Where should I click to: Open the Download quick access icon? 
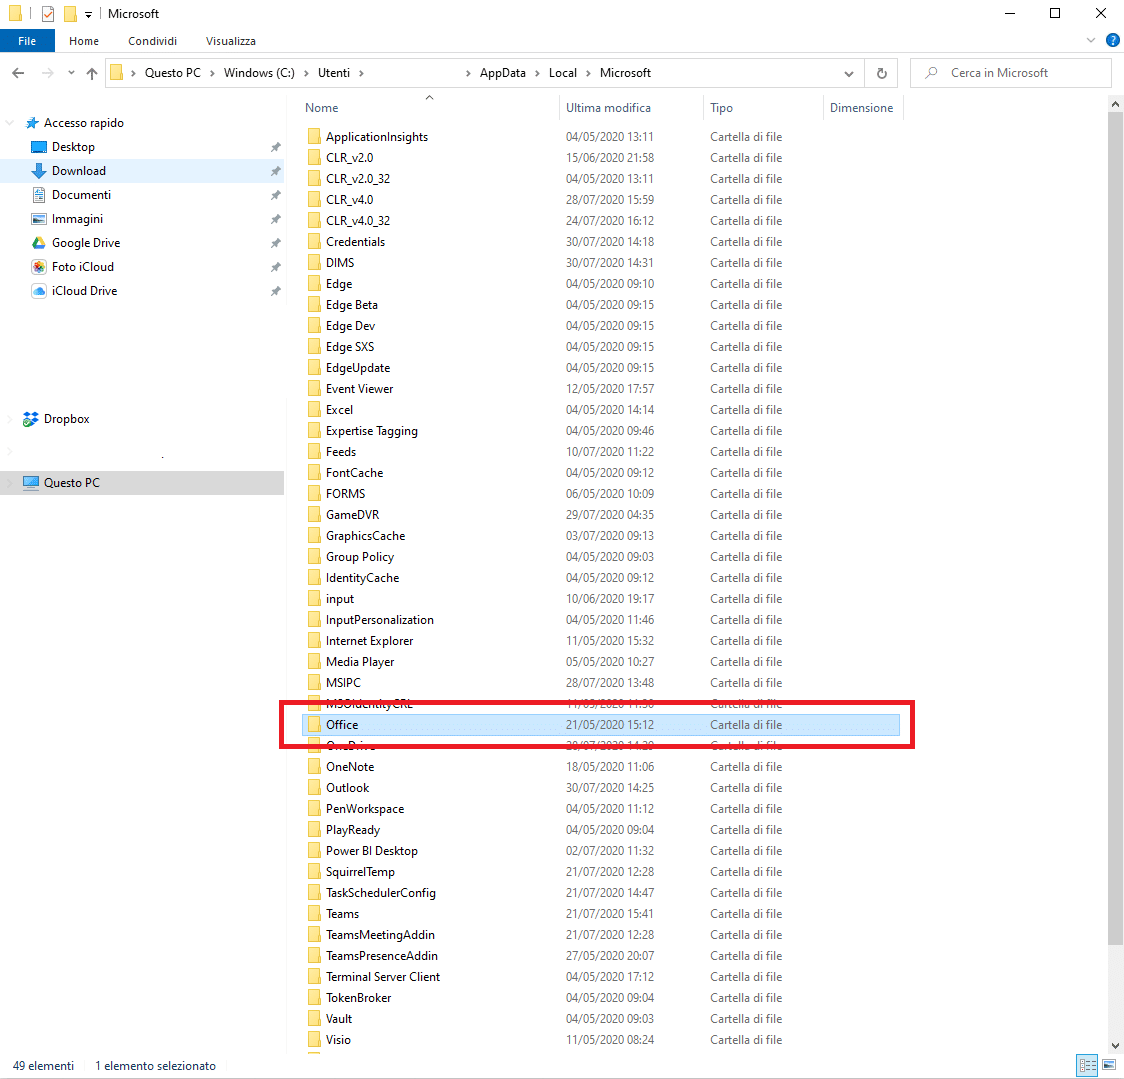(x=39, y=171)
